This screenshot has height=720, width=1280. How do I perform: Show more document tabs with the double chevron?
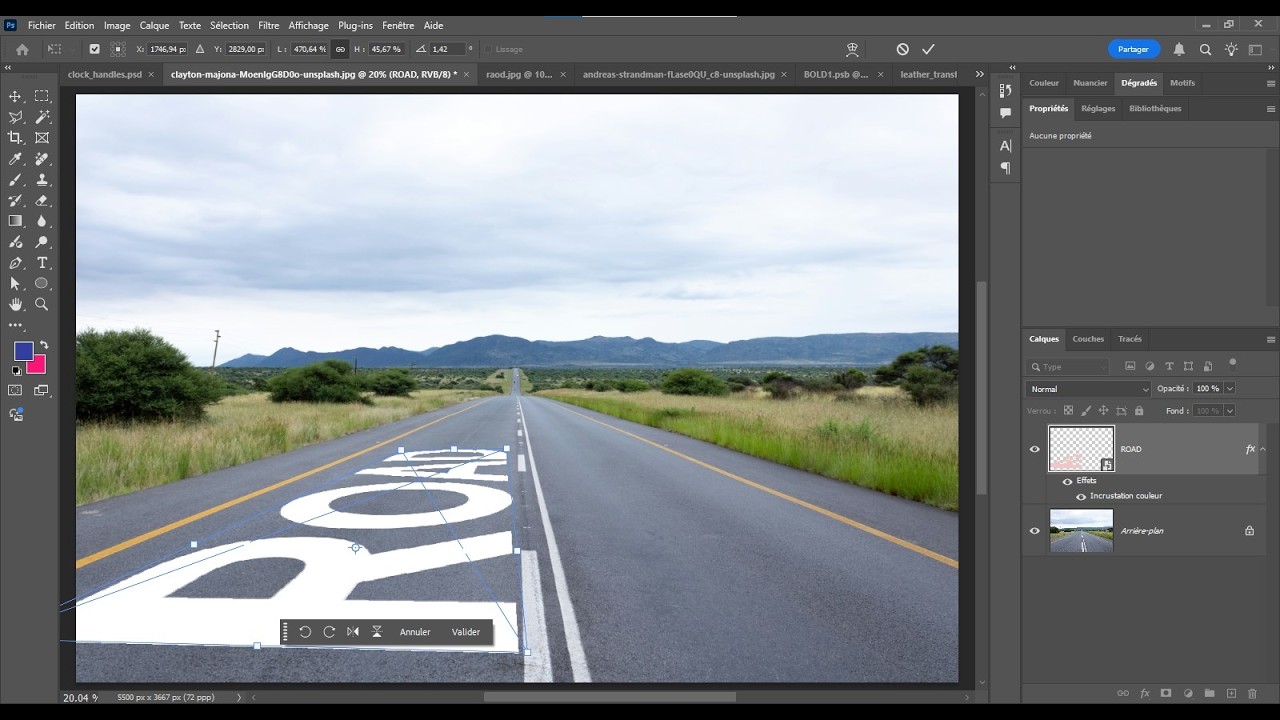tap(979, 74)
